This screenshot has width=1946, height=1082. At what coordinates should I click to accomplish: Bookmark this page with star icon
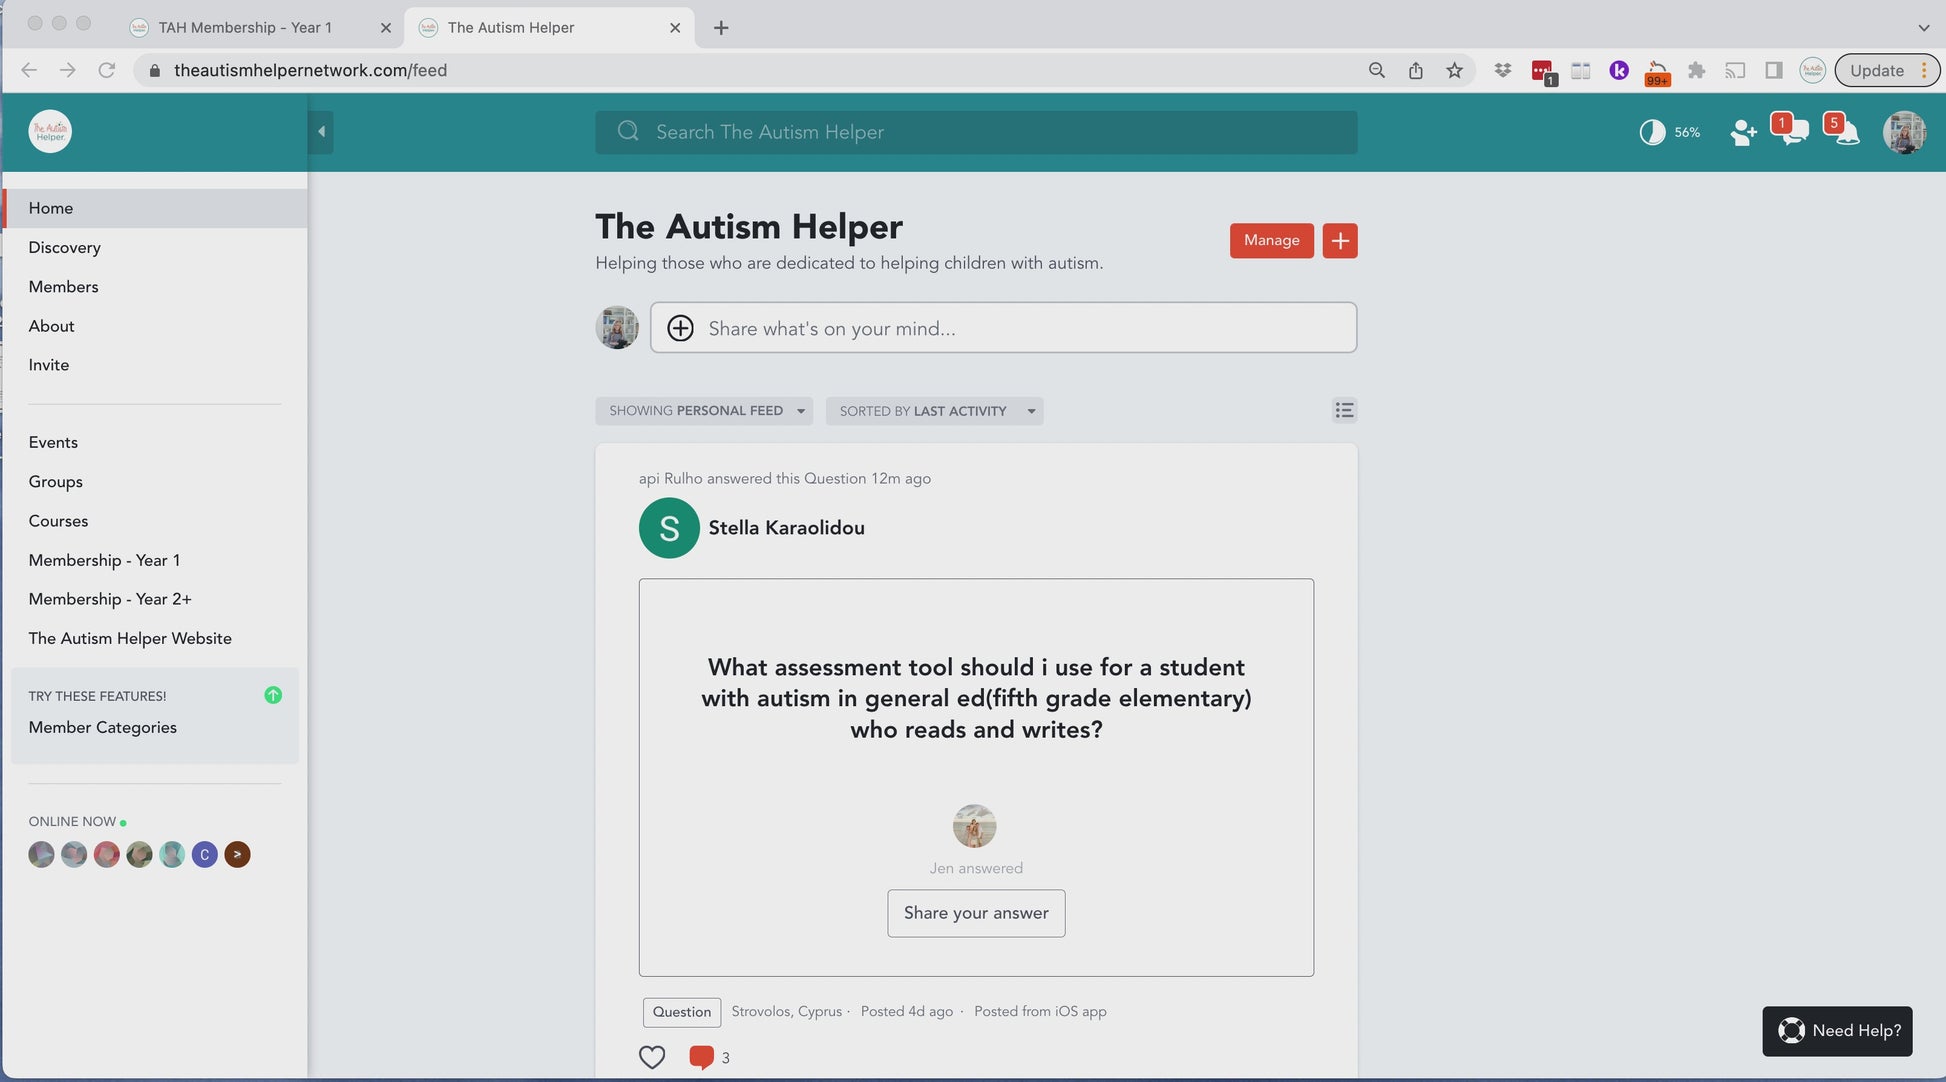(x=1455, y=70)
